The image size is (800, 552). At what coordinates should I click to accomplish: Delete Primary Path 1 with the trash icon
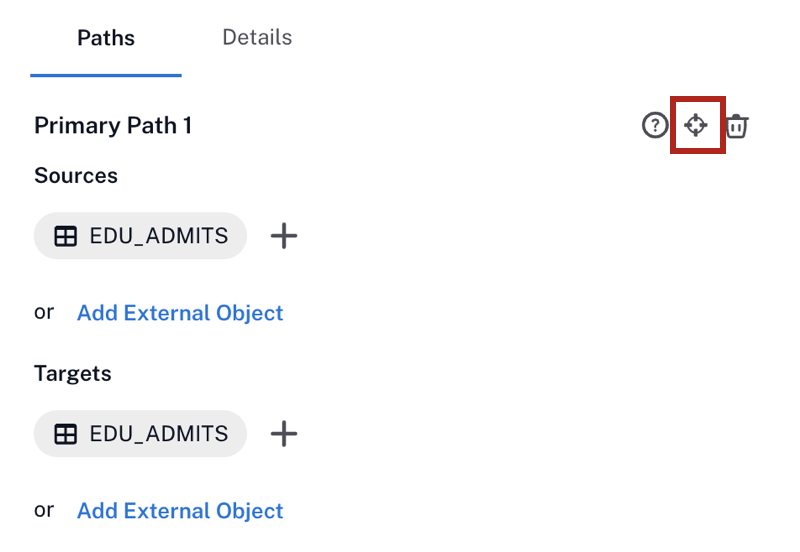pyautogui.click(x=736, y=126)
